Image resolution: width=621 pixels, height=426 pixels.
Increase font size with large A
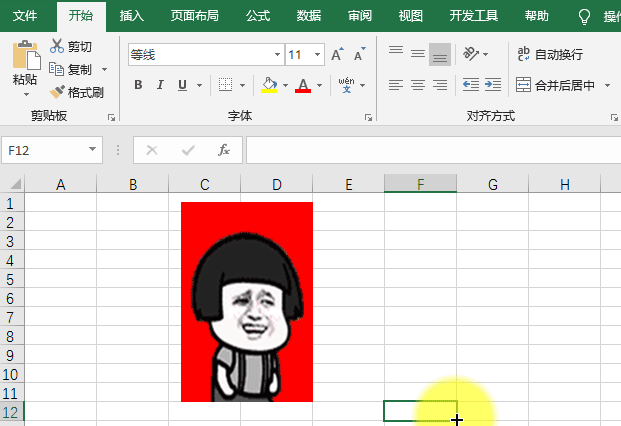[337, 54]
